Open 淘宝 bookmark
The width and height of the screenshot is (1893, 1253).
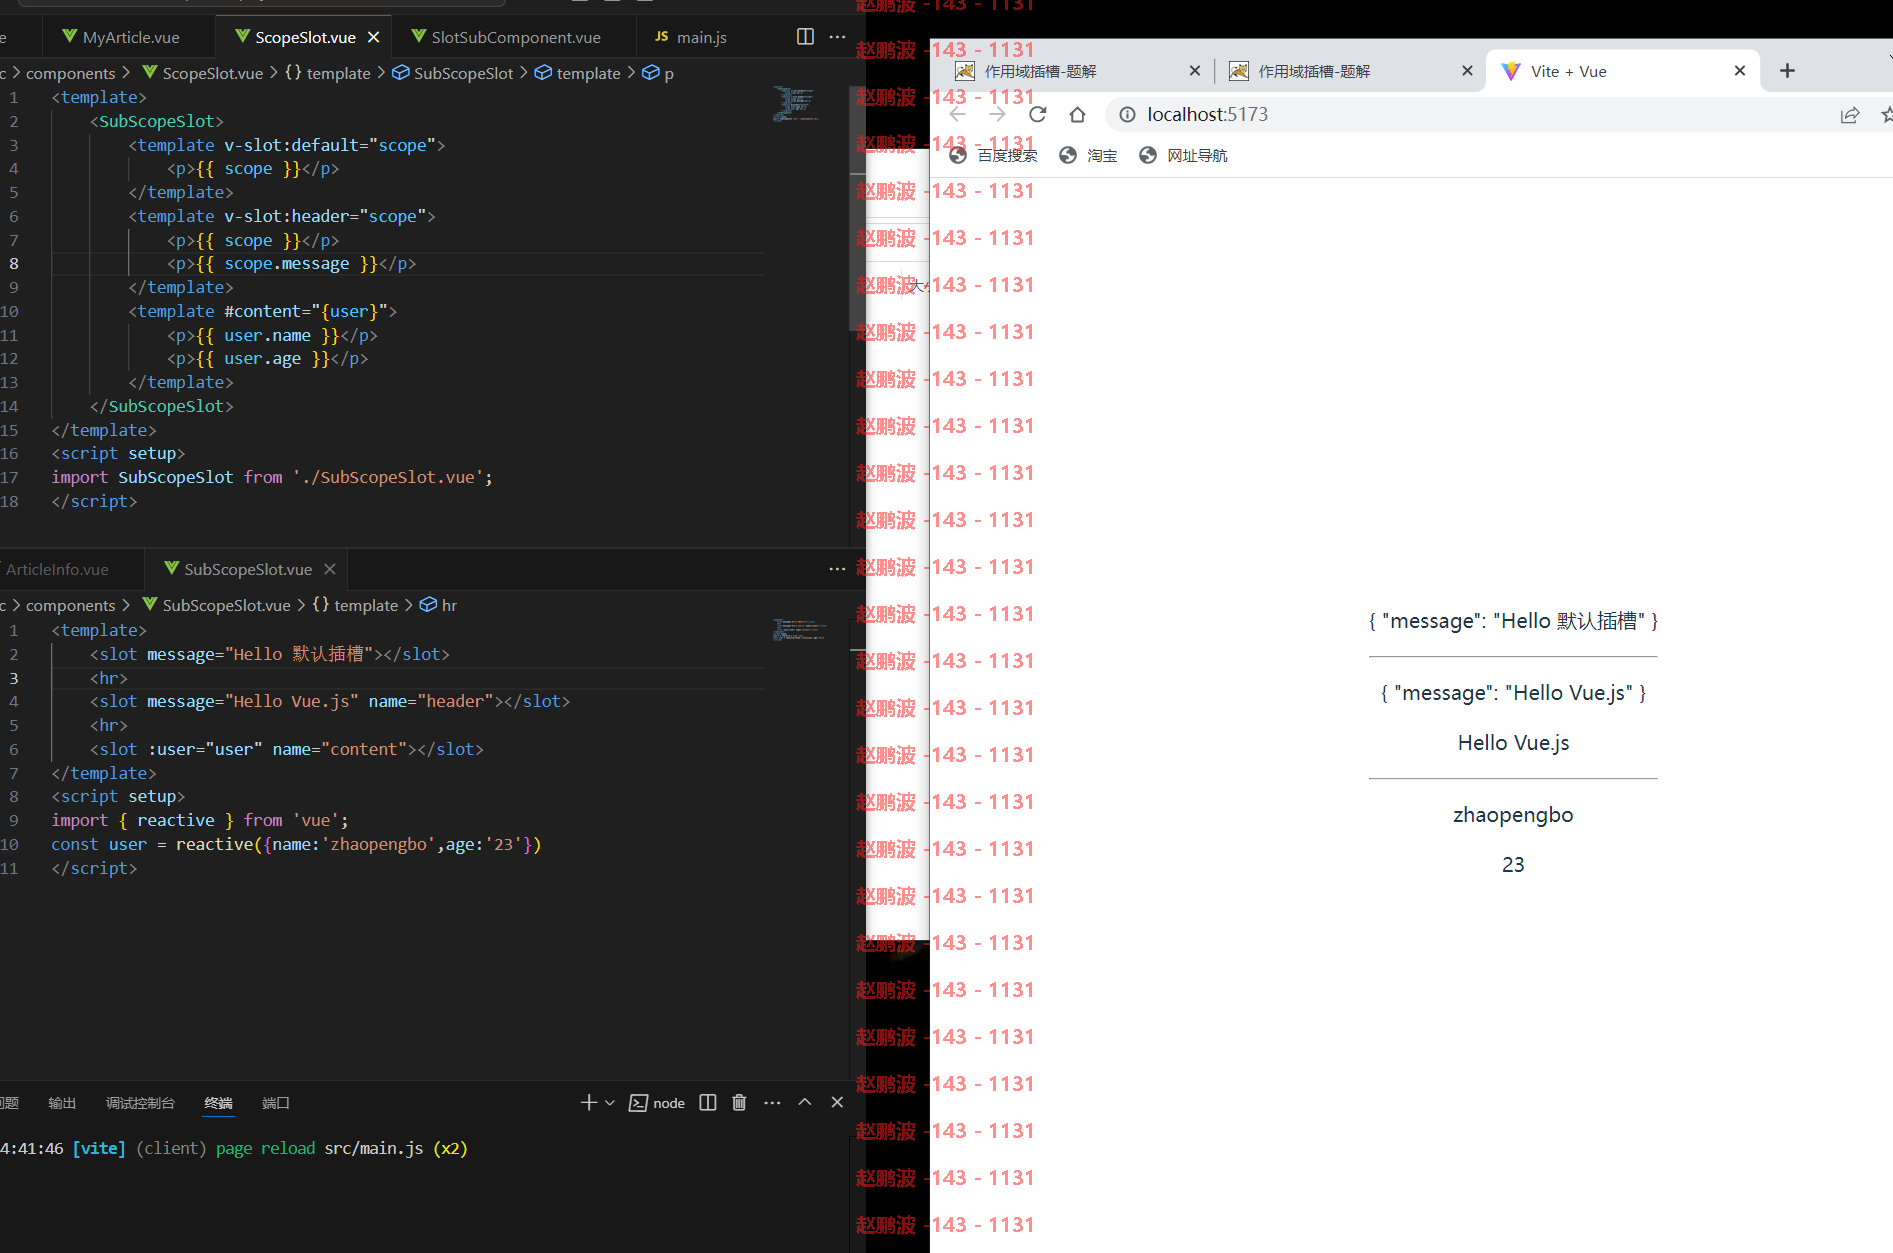tap(1089, 155)
